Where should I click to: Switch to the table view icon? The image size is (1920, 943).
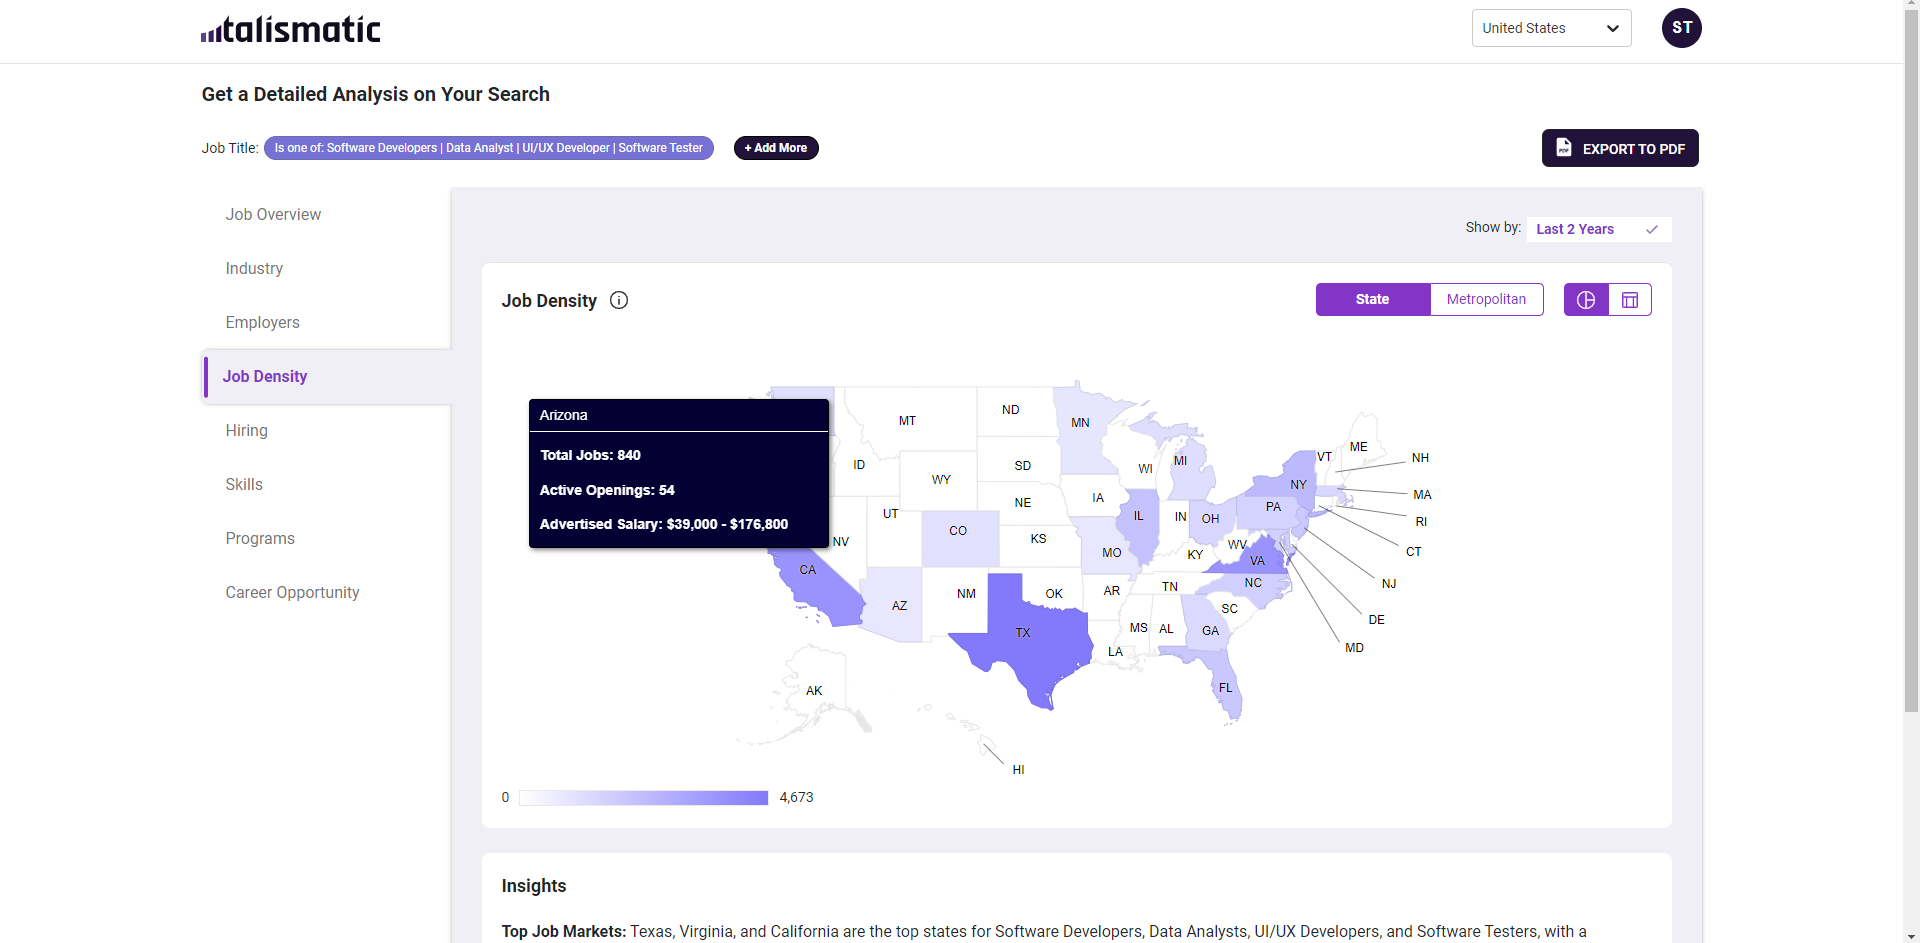(1630, 300)
